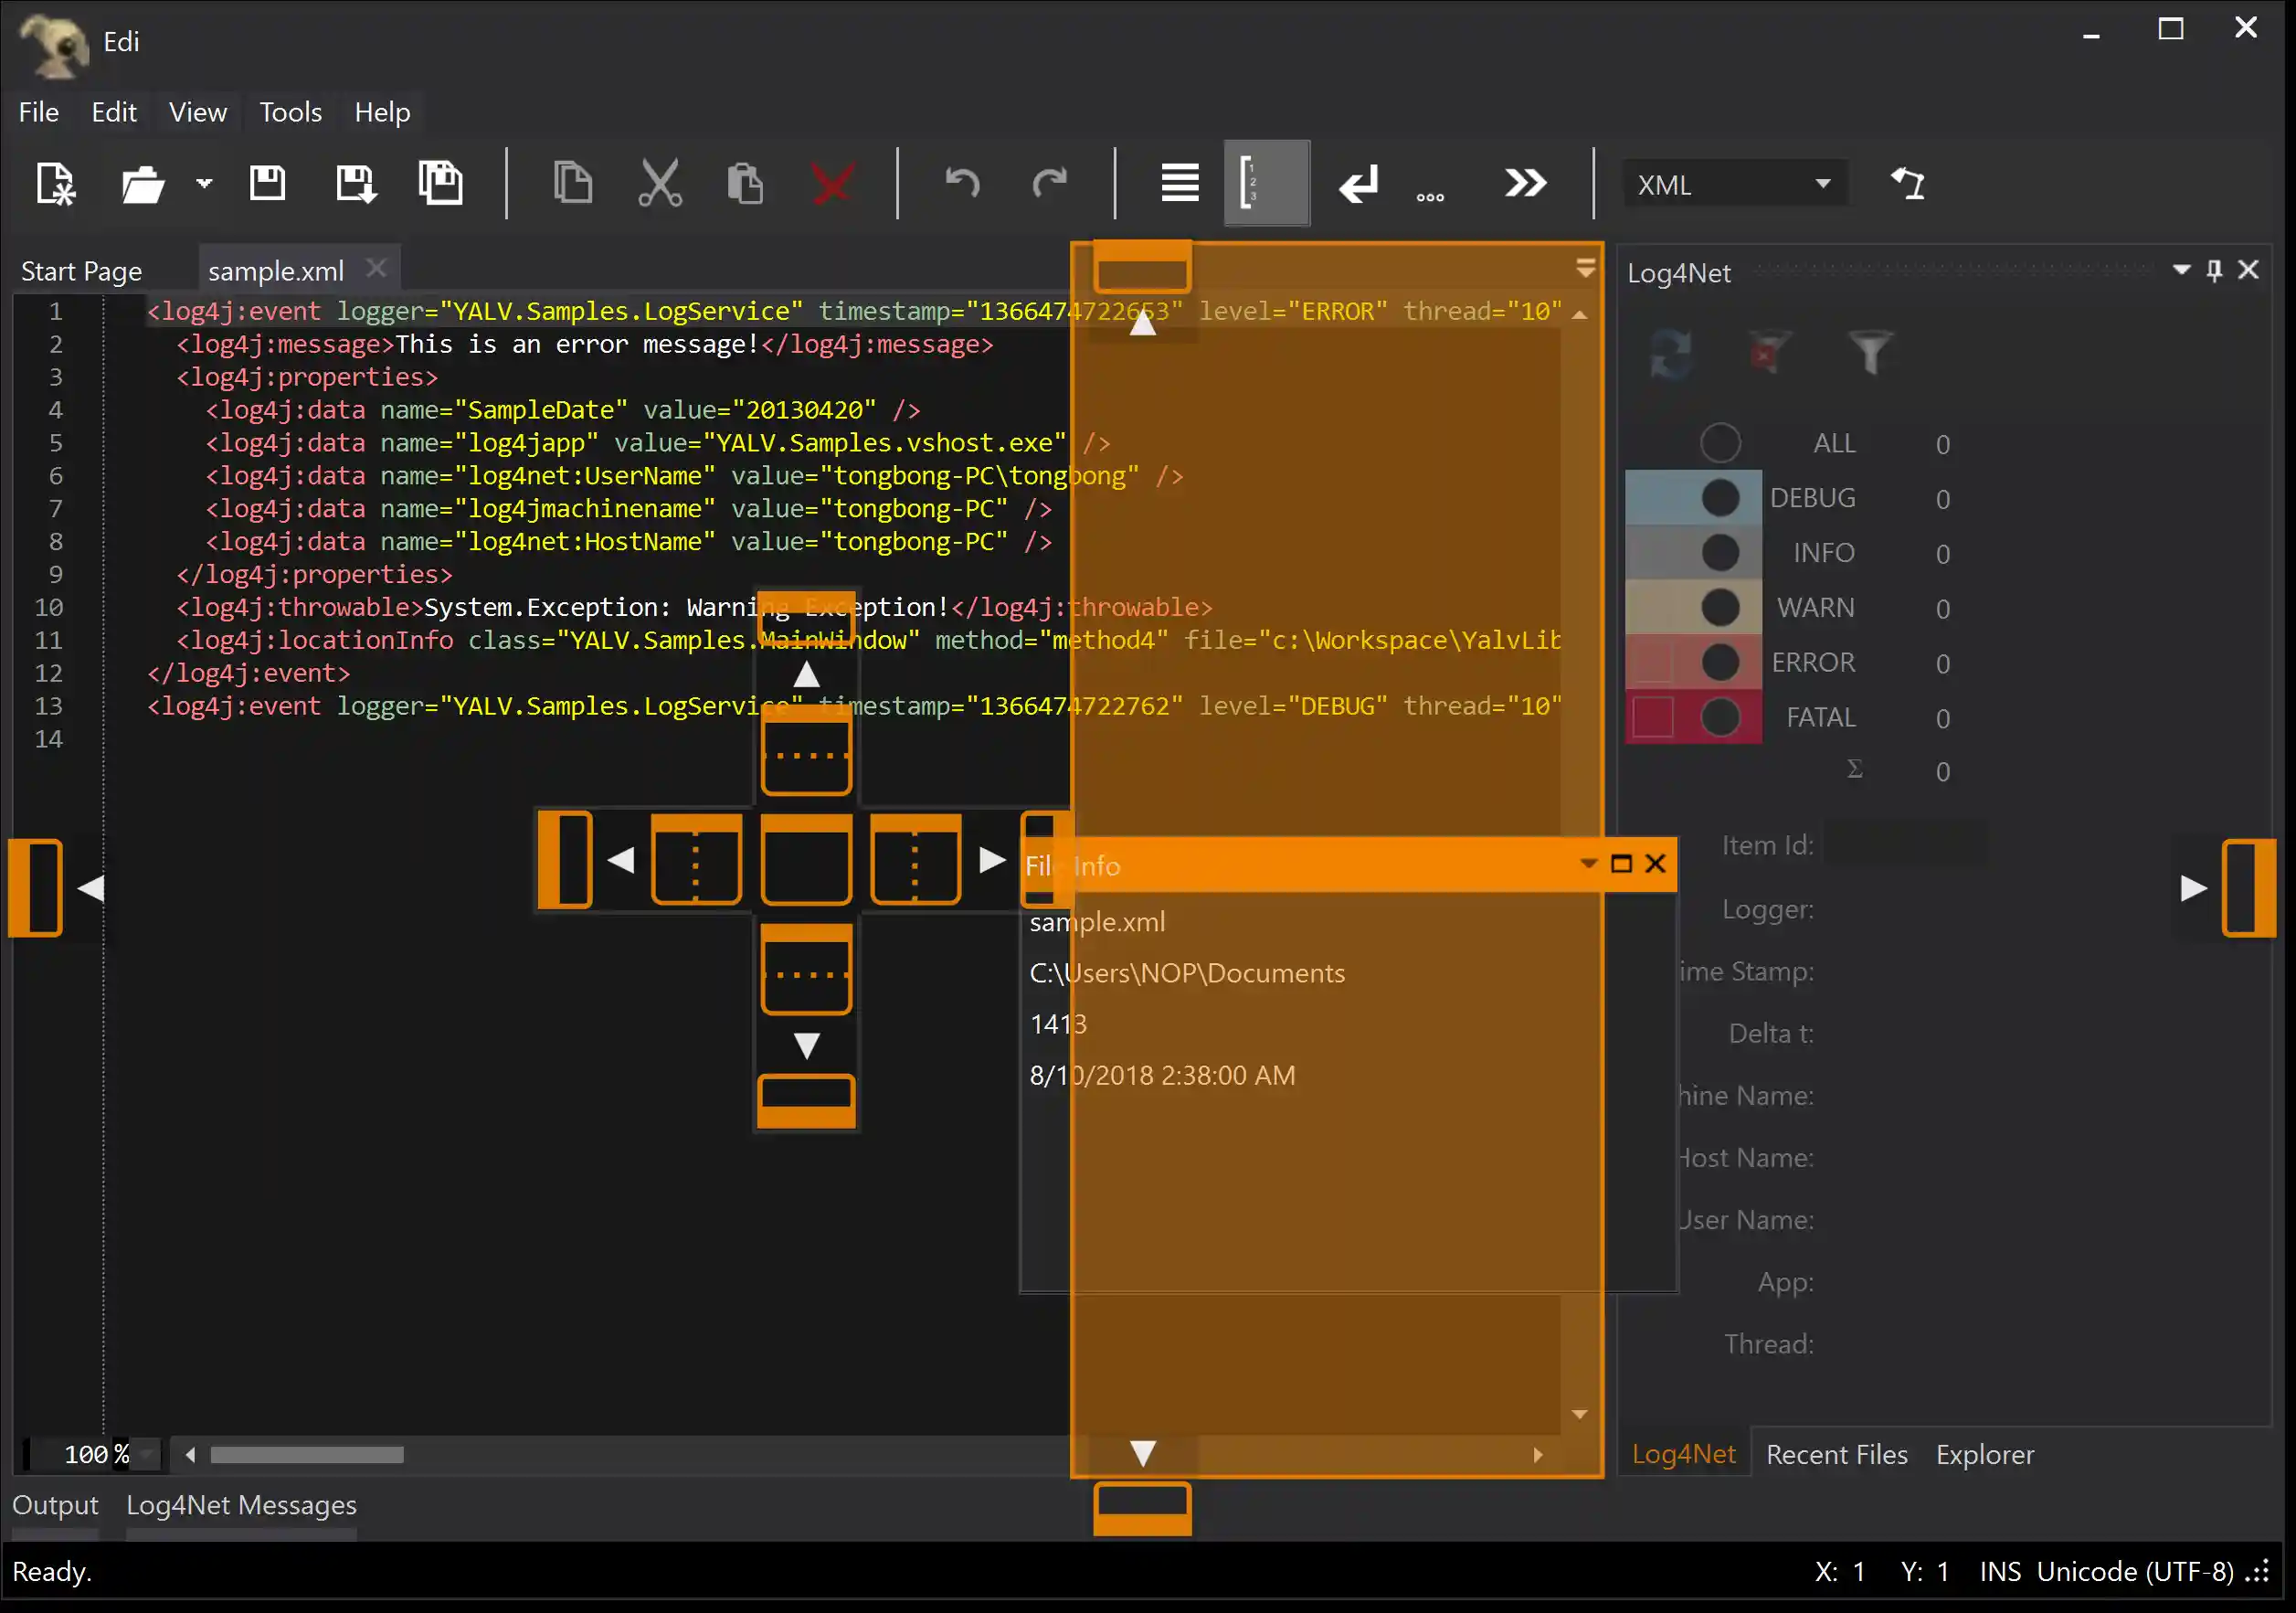Pin the Log4Net panel
Viewport: 2296px width, 1613px height.
(2214, 270)
